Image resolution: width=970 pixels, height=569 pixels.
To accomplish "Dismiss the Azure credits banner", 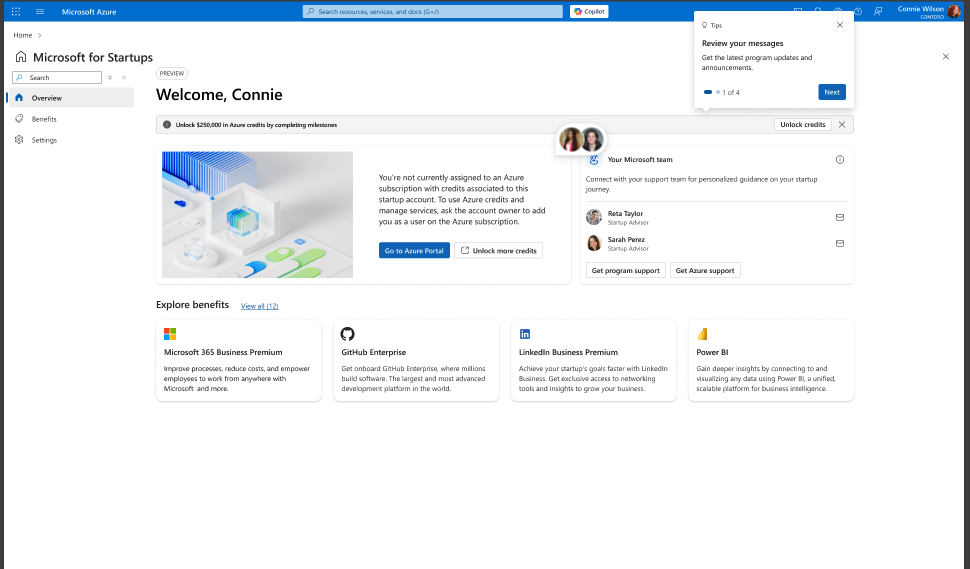I will coord(842,124).
